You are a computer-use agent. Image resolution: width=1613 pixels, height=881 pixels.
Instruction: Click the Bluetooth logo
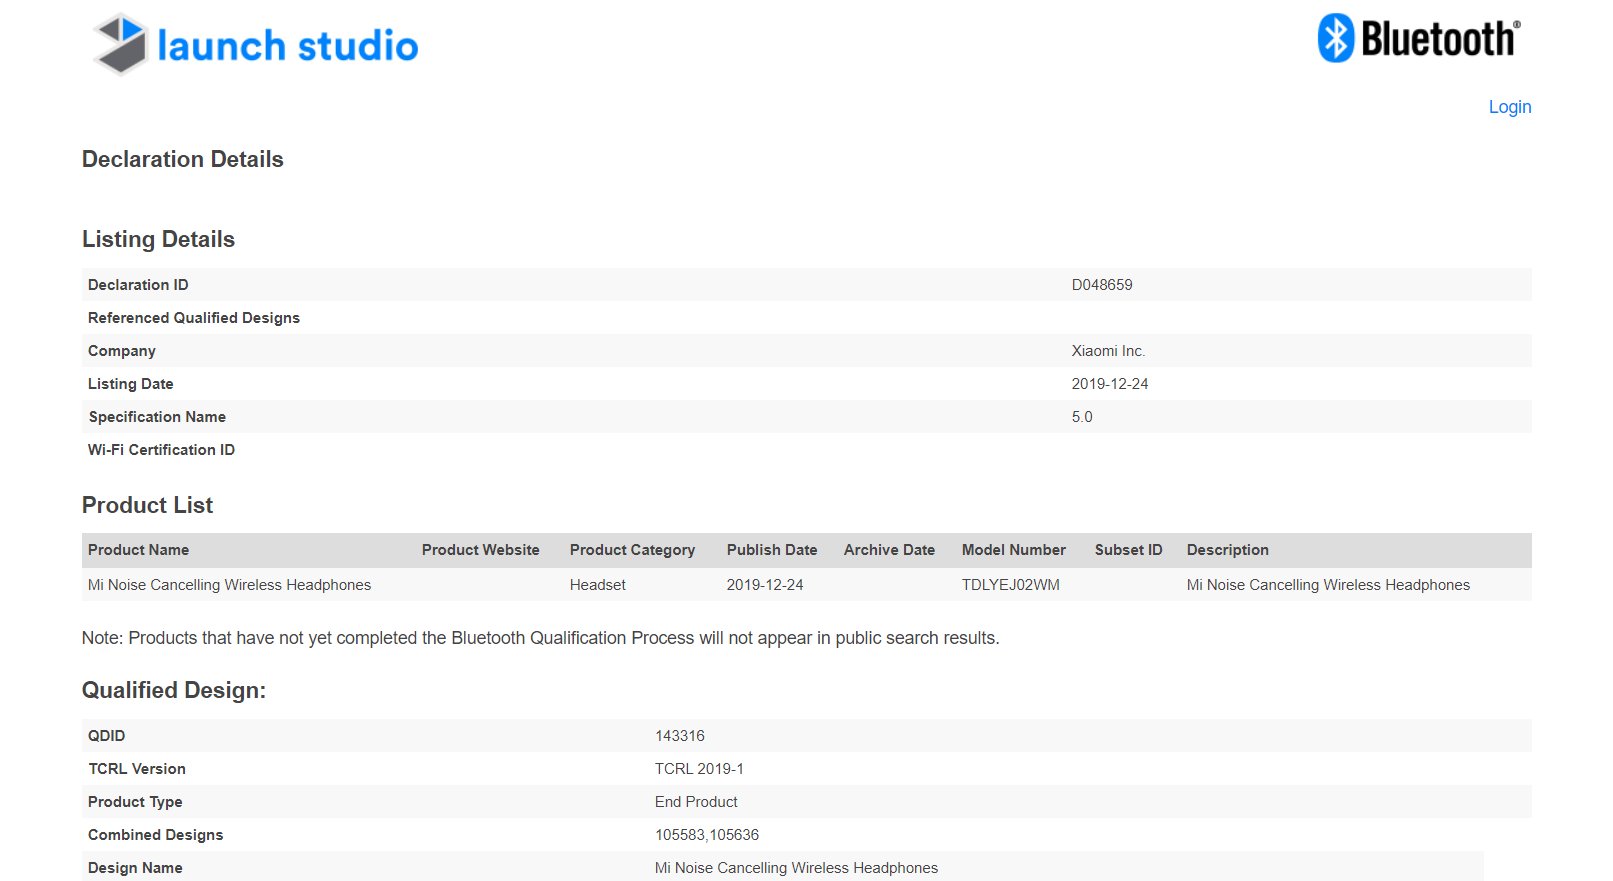click(x=1419, y=39)
